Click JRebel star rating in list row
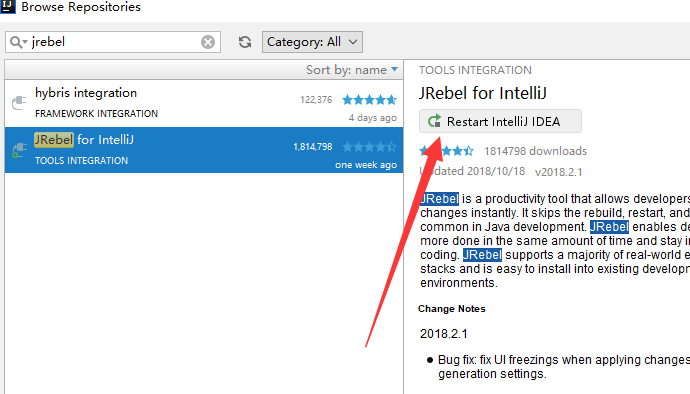 tap(370, 147)
